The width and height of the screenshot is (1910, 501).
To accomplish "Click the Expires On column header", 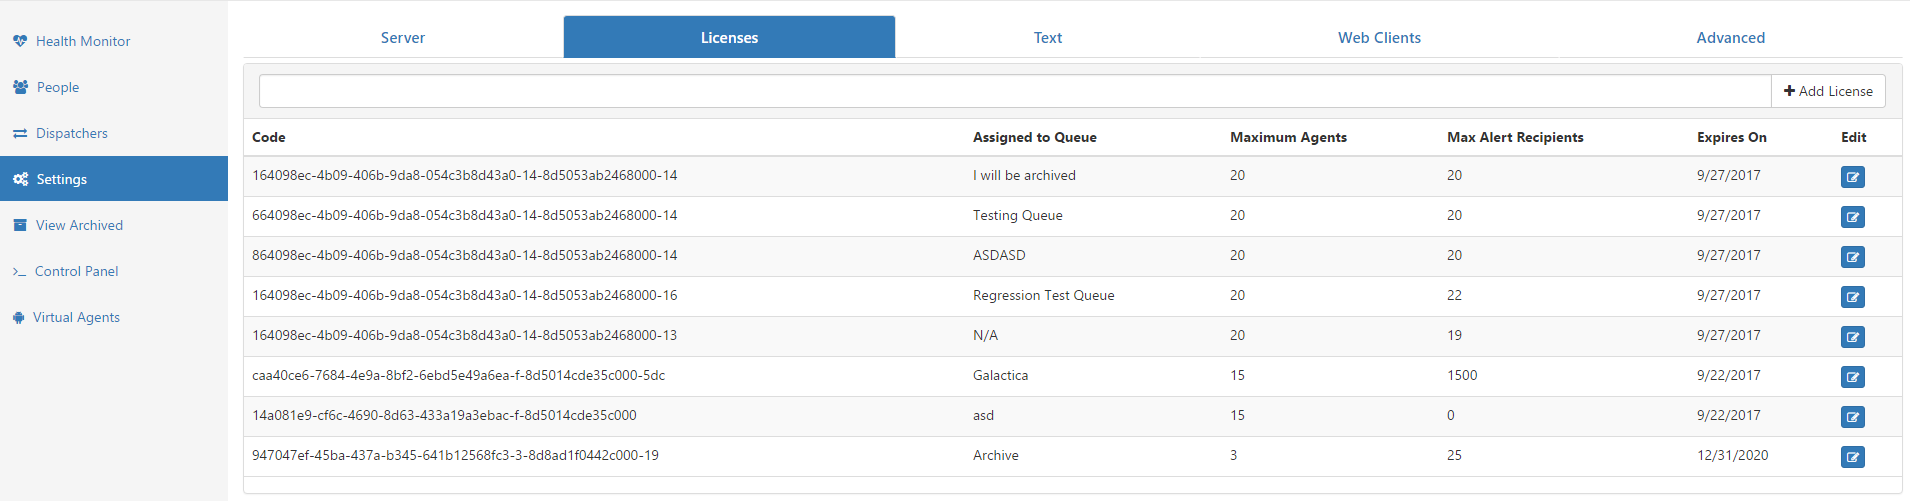I will [1731, 137].
